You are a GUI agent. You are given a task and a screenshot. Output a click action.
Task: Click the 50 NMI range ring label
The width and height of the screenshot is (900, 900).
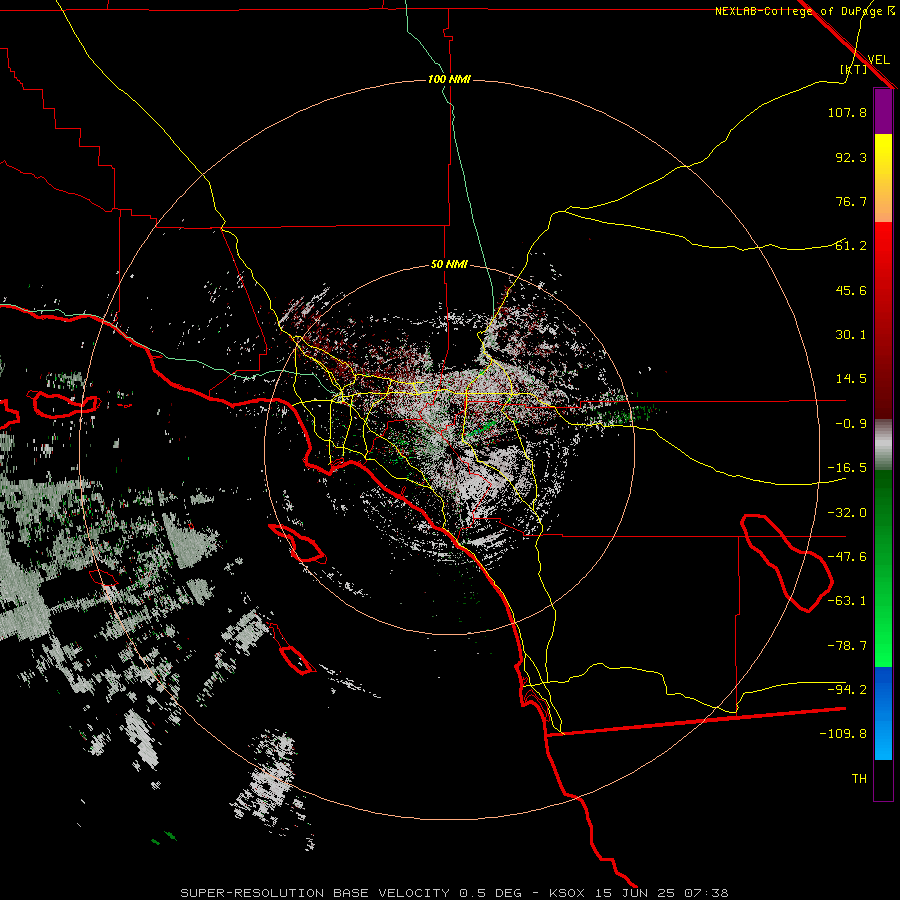449,264
